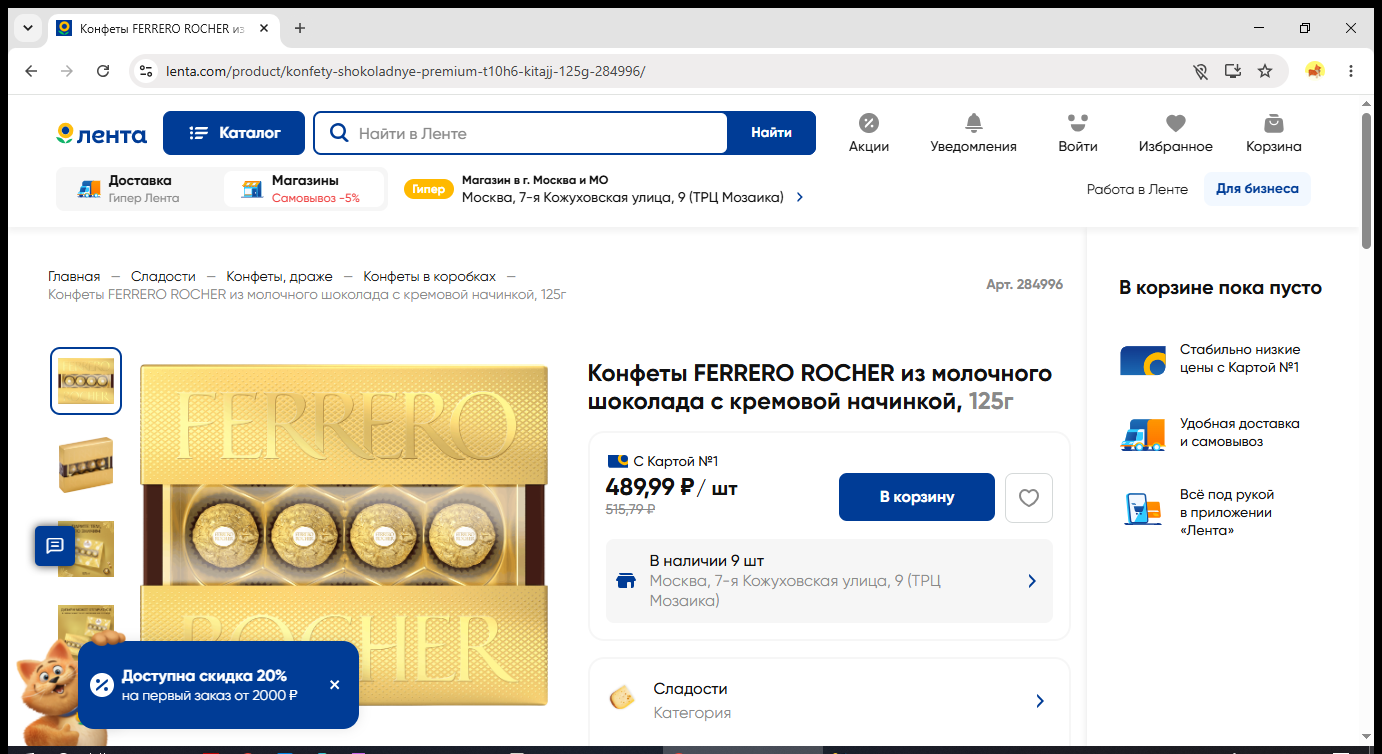This screenshot has width=1382, height=754.
Task: Click the location blocked icon in address bar
Action: pos(1201,71)
